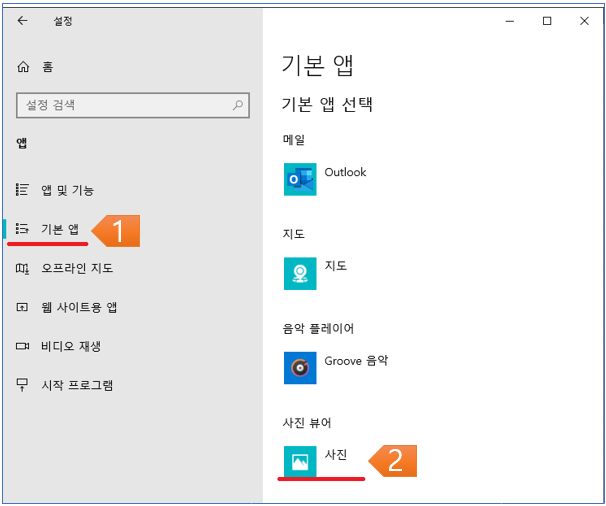
Task: Click the Groove 음악 app icon
Action: point(300,368)
